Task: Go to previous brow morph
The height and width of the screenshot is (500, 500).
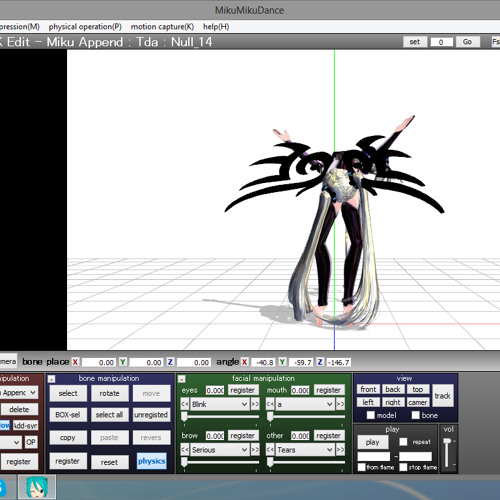Action: tap(185, 450)
